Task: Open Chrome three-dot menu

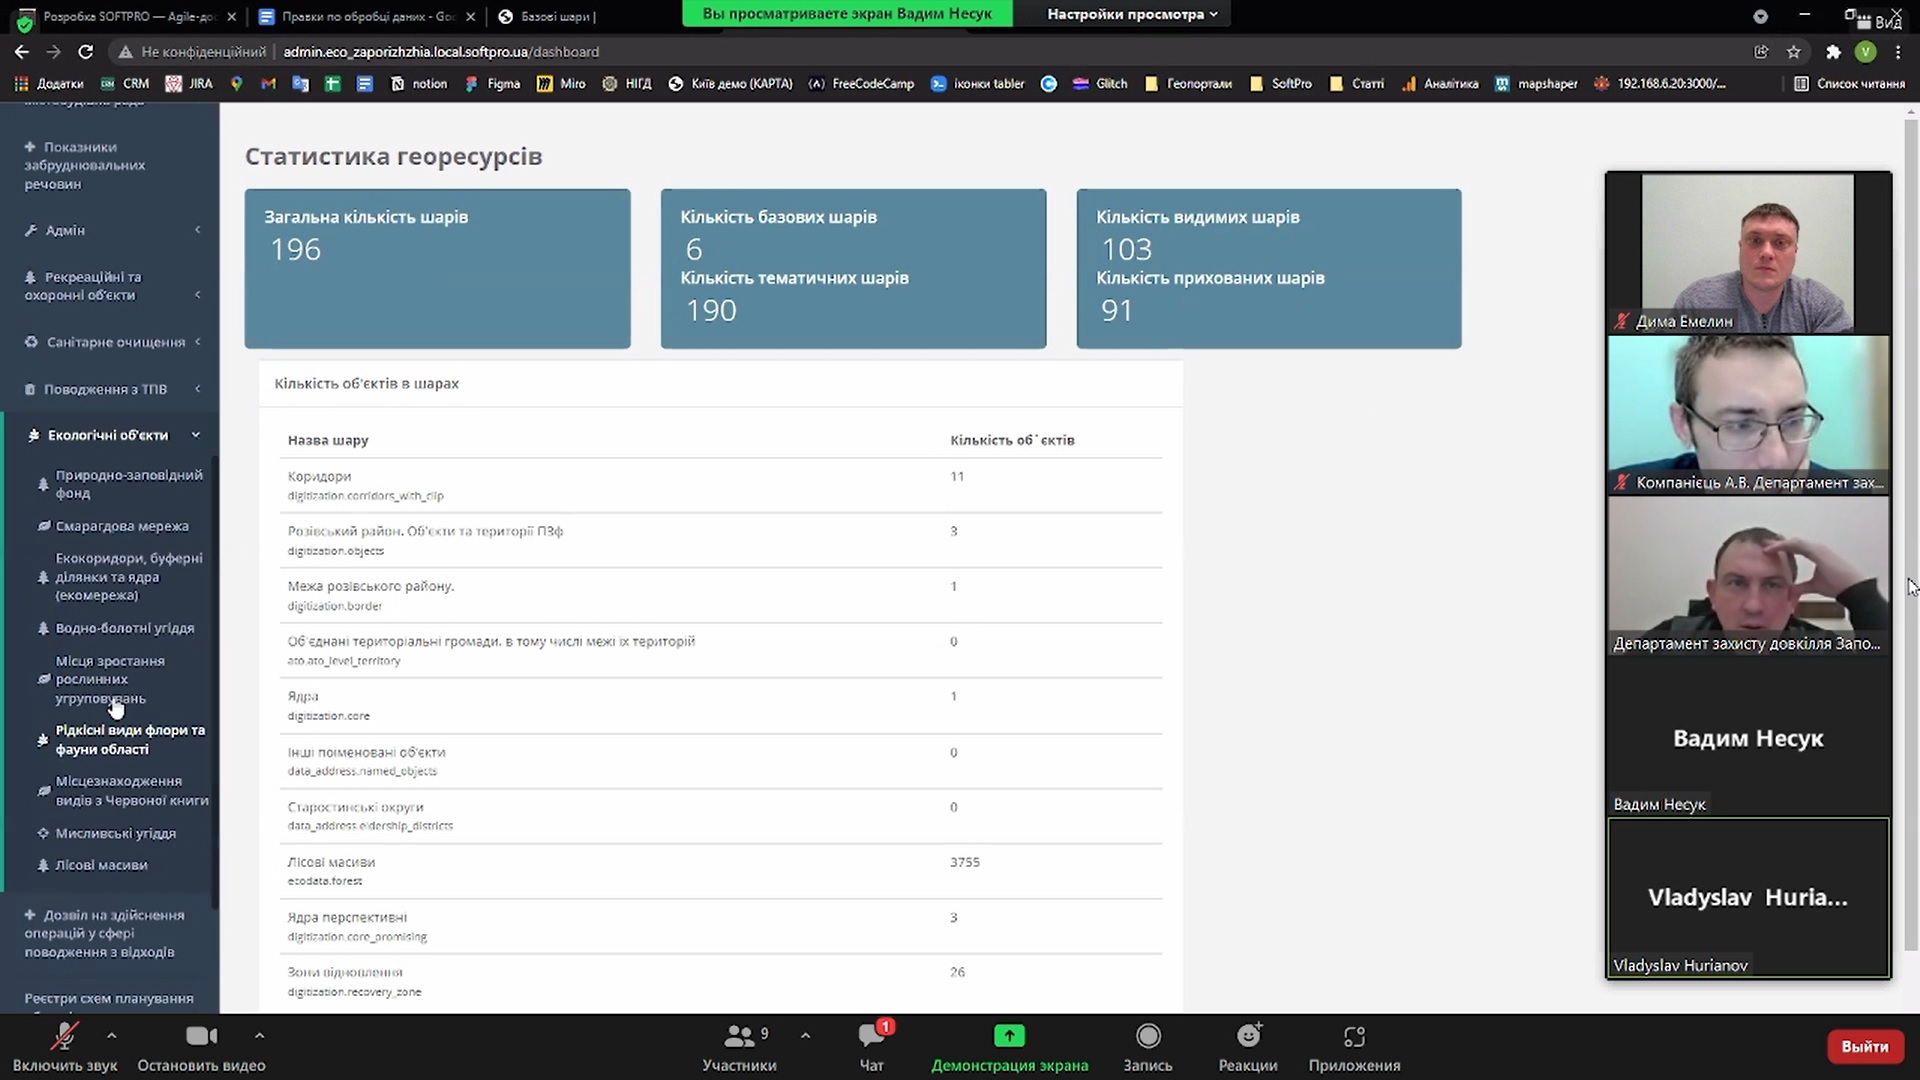Action: [1898, 52]
